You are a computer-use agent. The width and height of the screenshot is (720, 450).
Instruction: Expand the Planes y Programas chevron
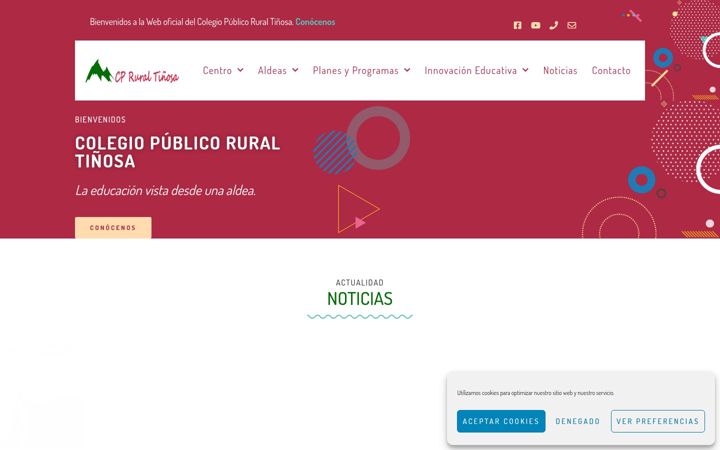407,70
